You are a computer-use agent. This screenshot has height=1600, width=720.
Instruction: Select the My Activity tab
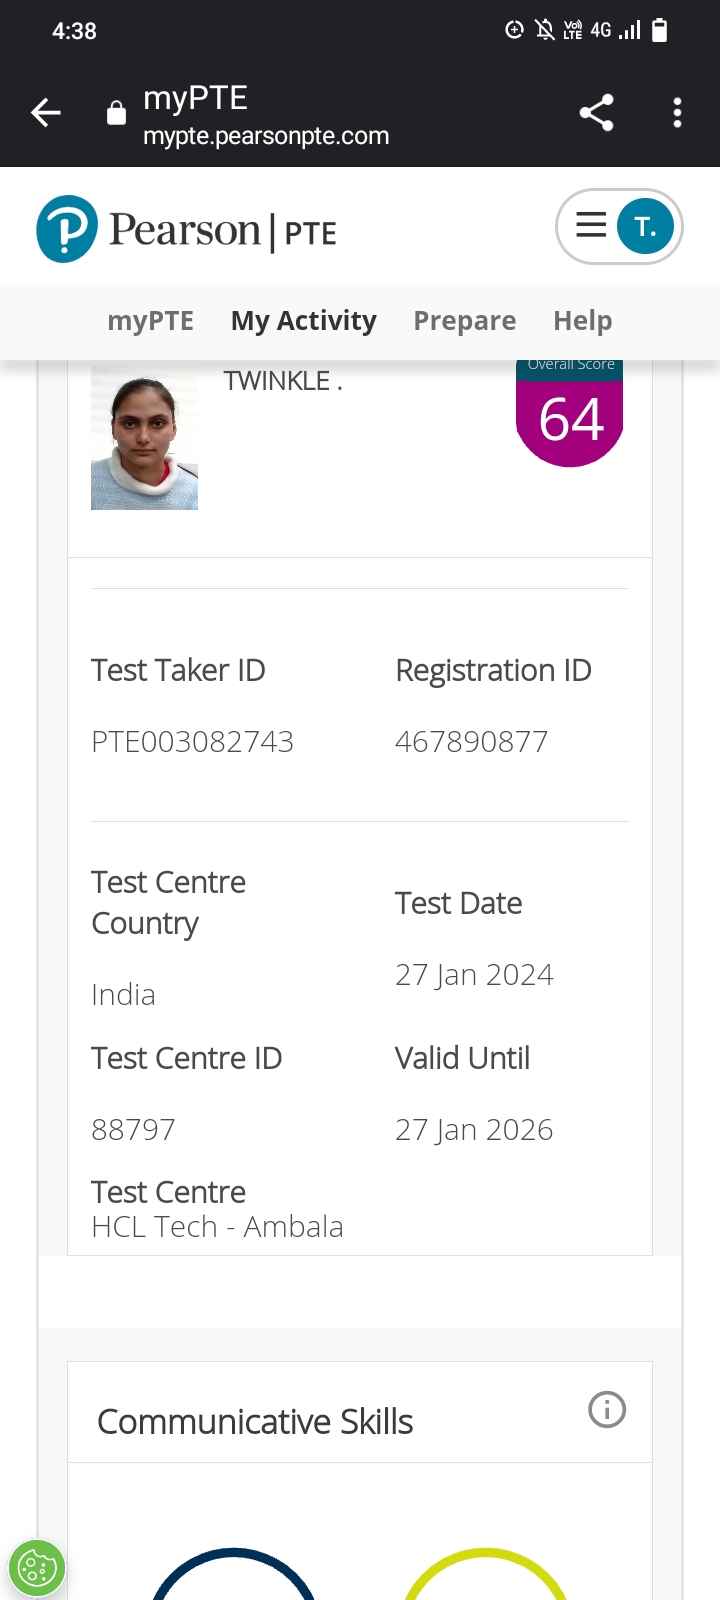pyautogui.click(x=304, y=321)
